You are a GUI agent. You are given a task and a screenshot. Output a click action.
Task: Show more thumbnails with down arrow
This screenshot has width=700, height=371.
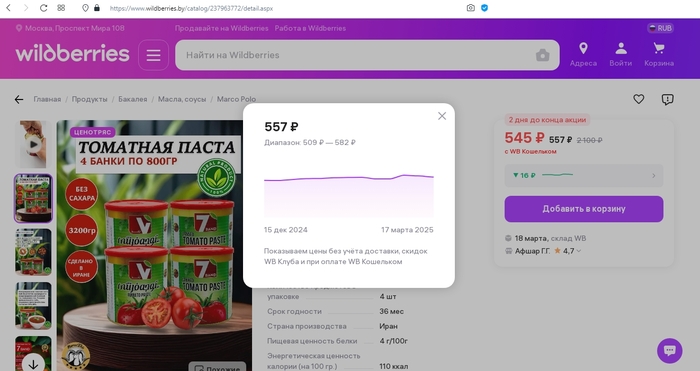click(33, 363)
